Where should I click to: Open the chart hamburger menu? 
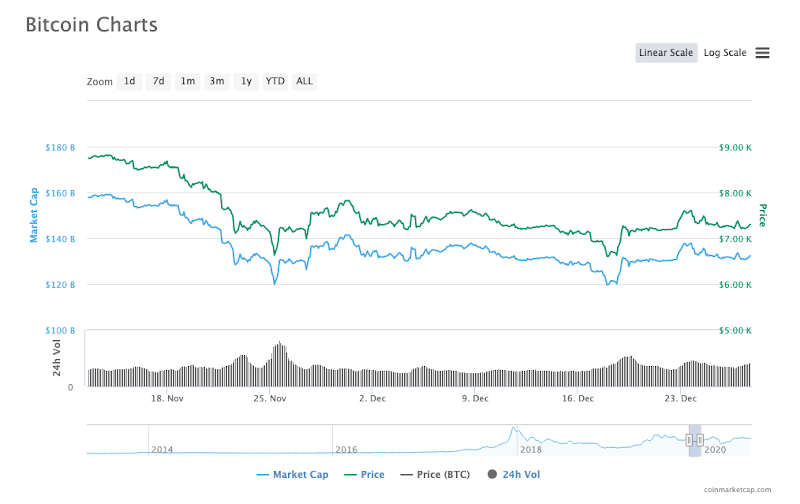pos(762,53)
